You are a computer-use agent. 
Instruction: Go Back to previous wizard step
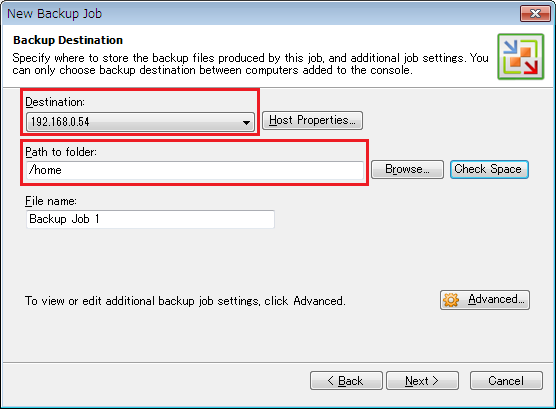pyautogui.click(x=346, y=381)
